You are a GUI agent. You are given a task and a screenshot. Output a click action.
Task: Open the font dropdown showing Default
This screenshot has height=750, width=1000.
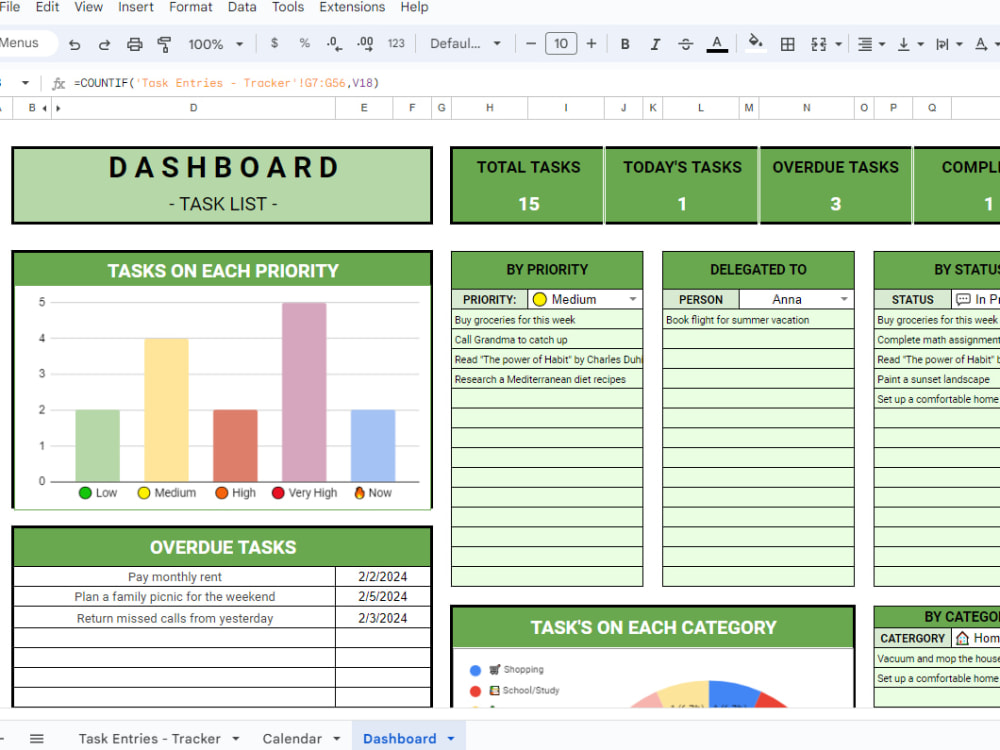[x=467, y=44]
